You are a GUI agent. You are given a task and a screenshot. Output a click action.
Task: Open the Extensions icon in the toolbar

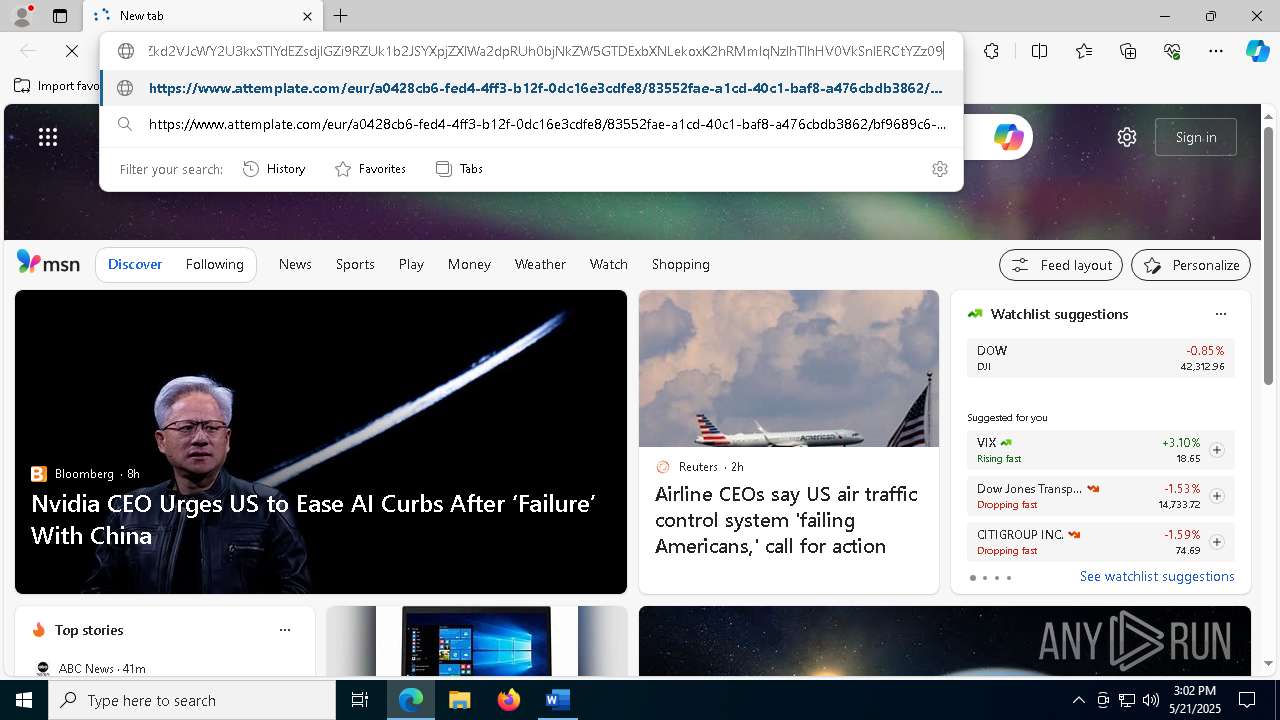point(991,51)
